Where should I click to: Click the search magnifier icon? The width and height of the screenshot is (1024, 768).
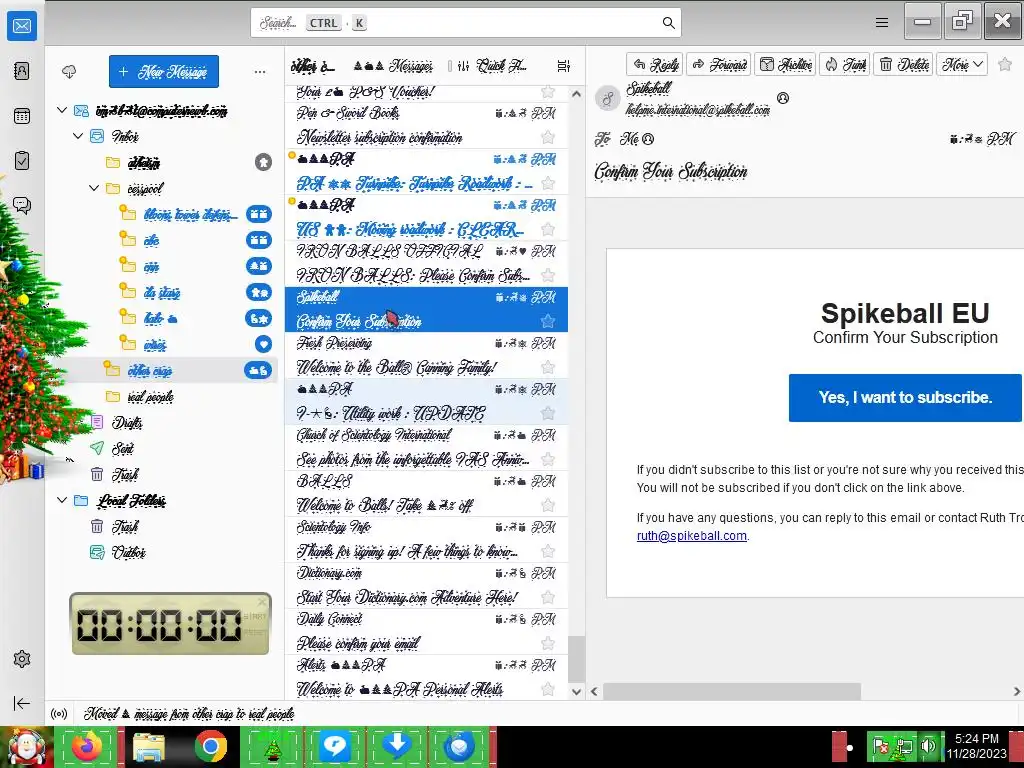669,23
